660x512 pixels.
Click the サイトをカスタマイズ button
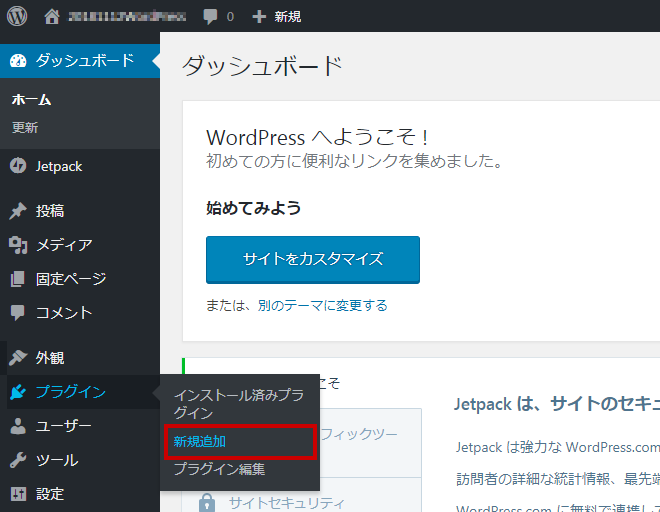coord(313,259)
